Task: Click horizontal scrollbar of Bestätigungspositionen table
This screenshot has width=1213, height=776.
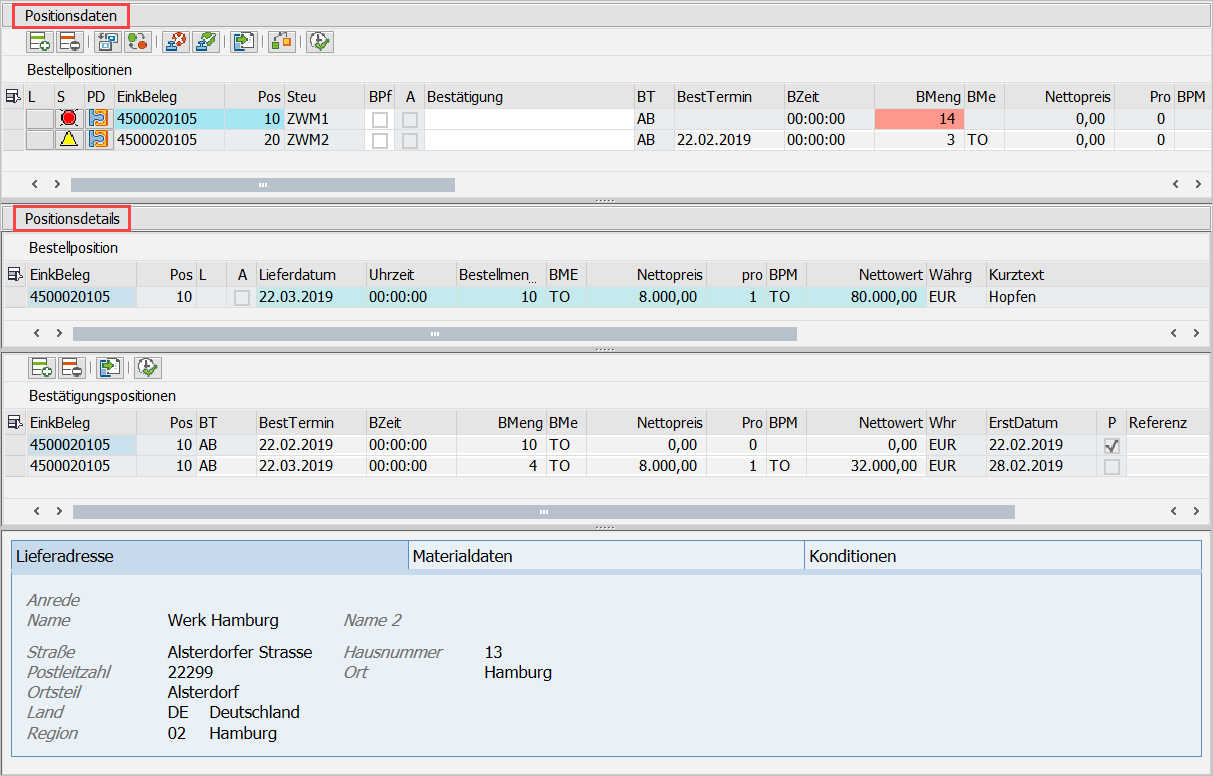Action: (543, 512)
